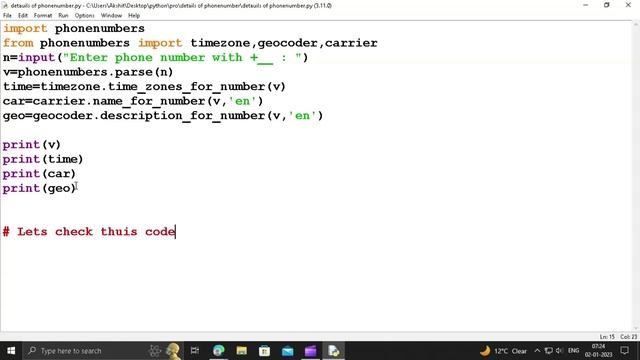The width and height of the screenshot is (640, 360).
Task: Click the word 'geocoder' in import line
Action: click(287, 43)
